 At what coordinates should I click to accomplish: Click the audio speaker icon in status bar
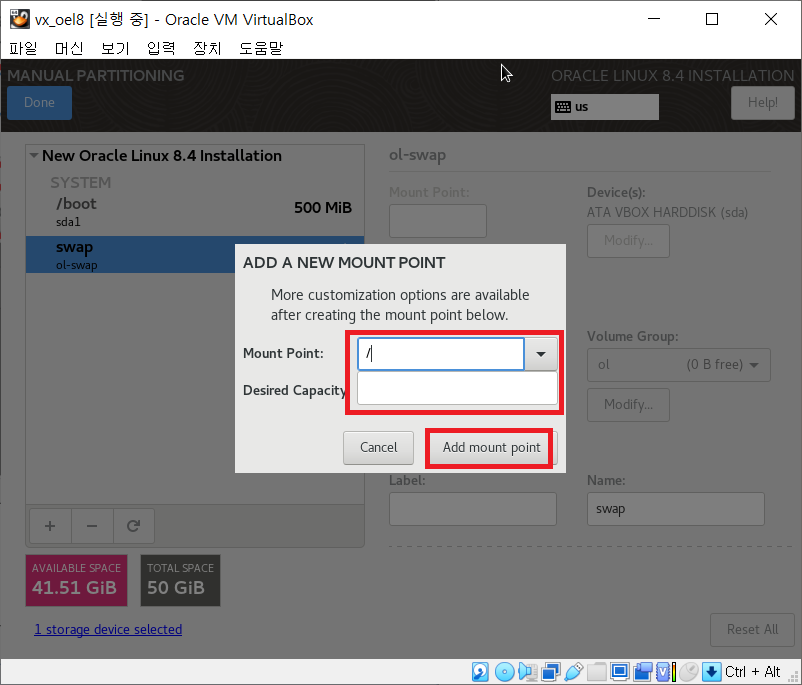coord(527,671)
